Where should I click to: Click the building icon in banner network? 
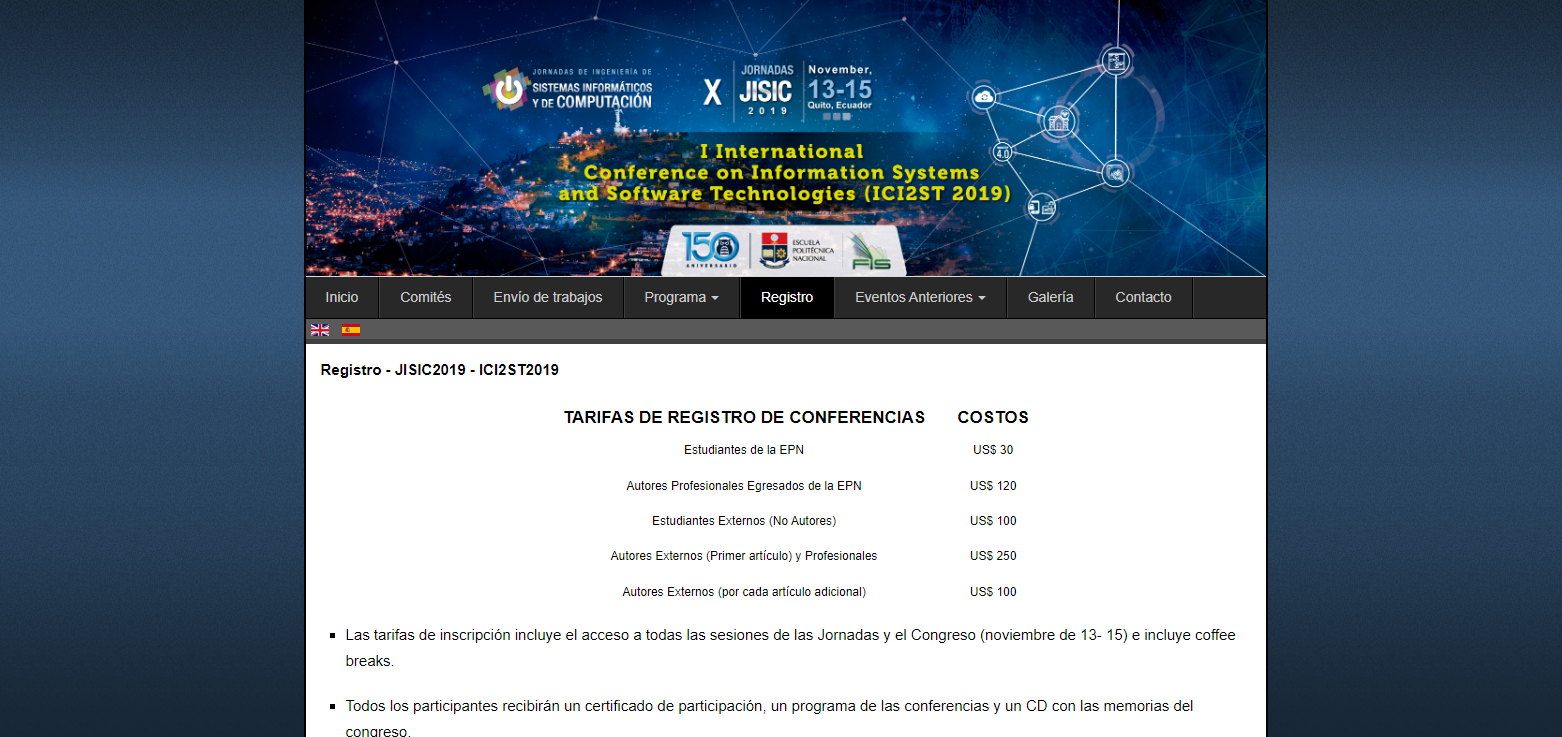tap(1058, 123)
